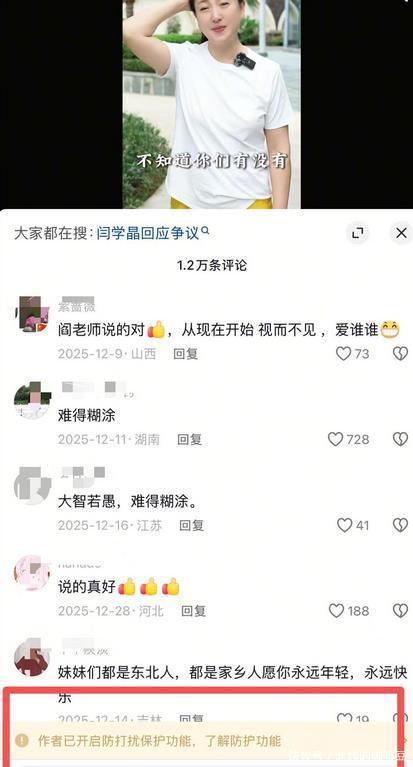Dislike the 说的真好 comment from 河北
Viewport: 413px width, 767px height.
tap(400, 610)
